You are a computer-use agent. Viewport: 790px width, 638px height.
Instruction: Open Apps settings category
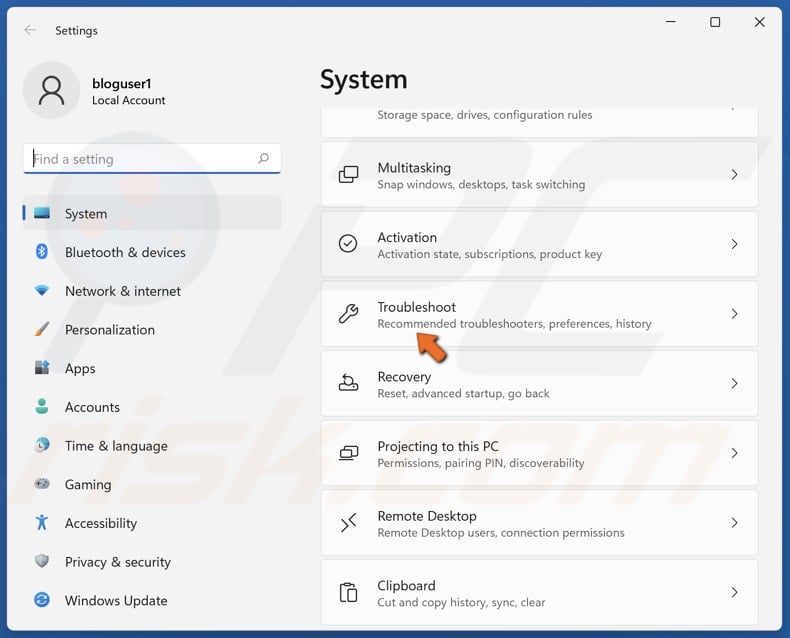click(x=80, y=368)
